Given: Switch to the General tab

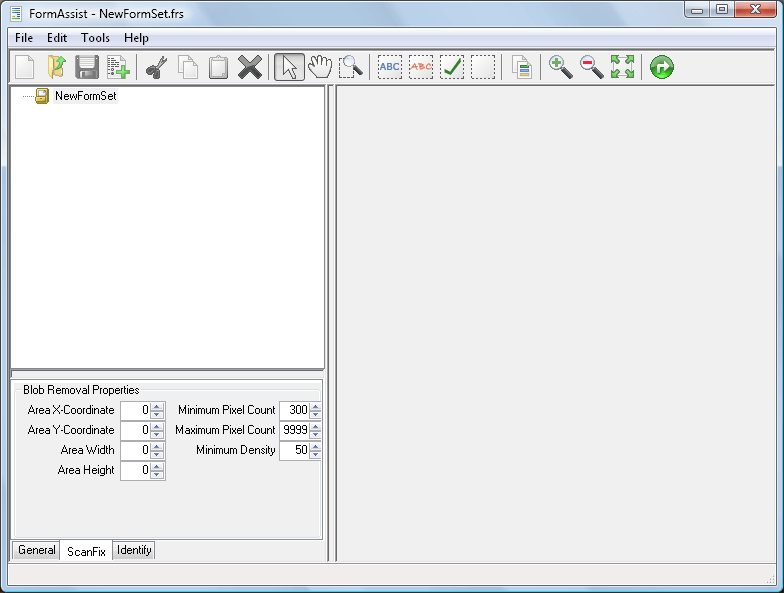Looking at the screenshot, I should [36, 550].
